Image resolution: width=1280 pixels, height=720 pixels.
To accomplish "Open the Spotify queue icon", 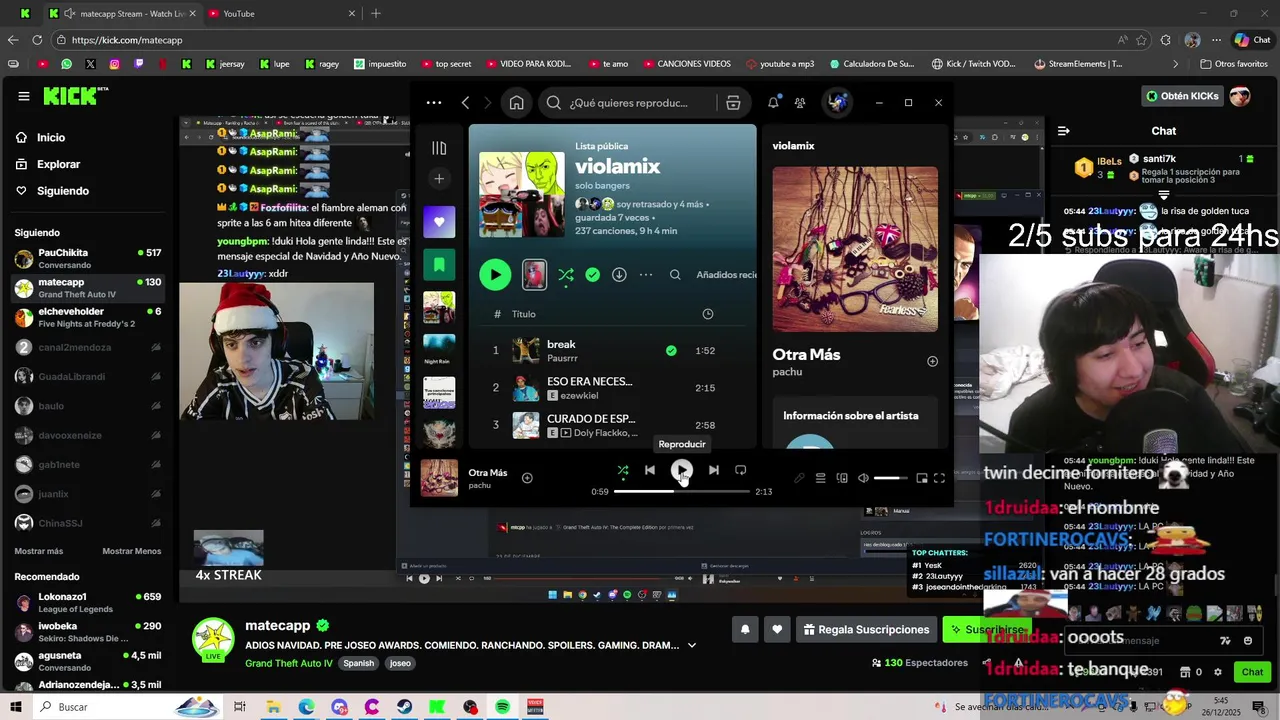I will (x=820, y=479).
